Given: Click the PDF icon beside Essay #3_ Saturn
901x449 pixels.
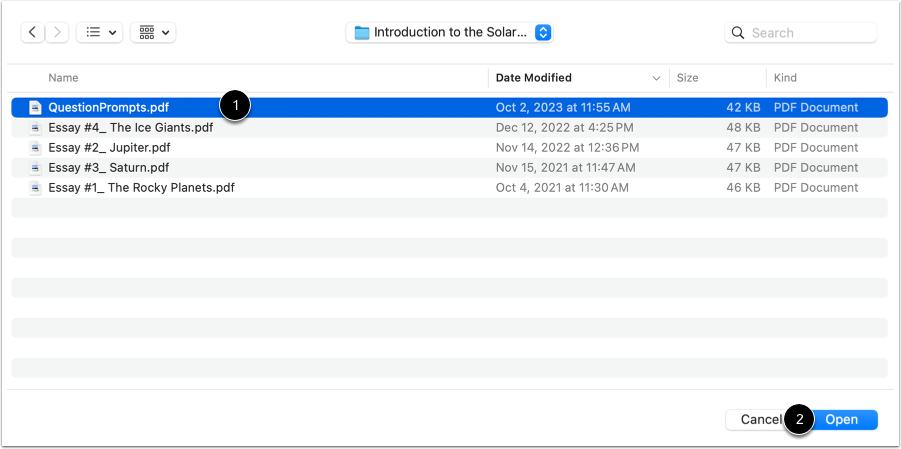Looking at the screenshot, I should click(36, 168).
